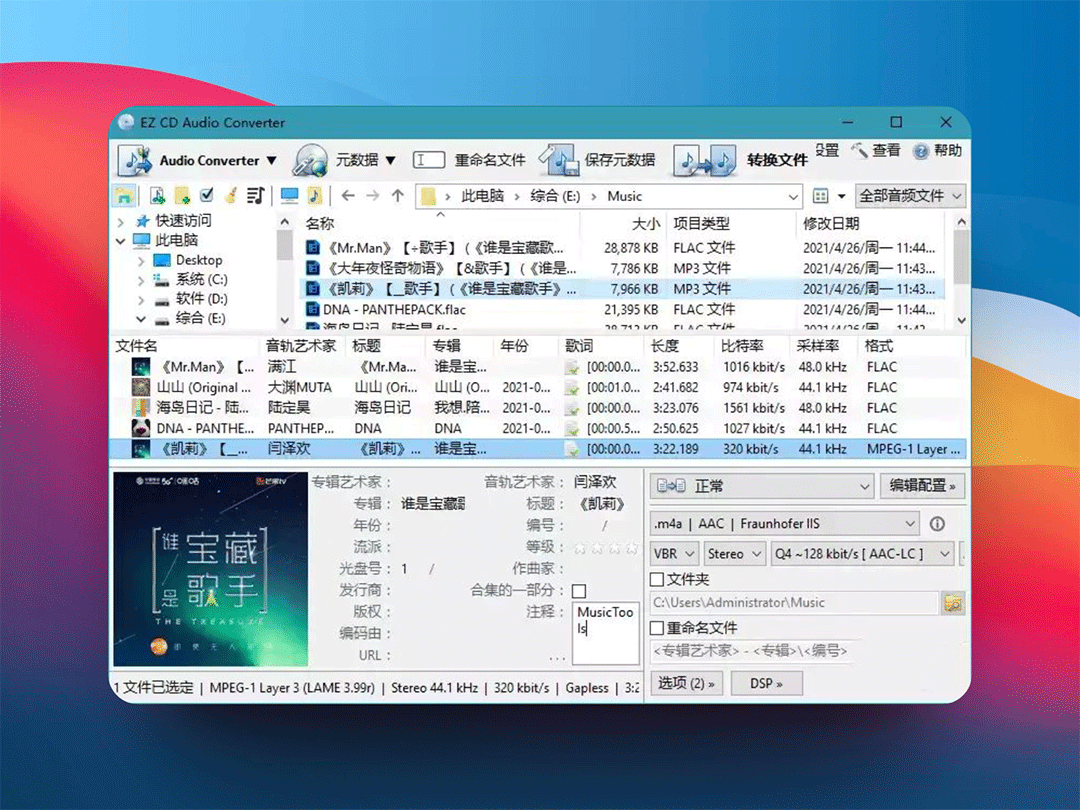The width and height of the screenshot is (1080, 810).
Task: Click the select-all checkmark toolbar icon
Action: pos(207,196)
